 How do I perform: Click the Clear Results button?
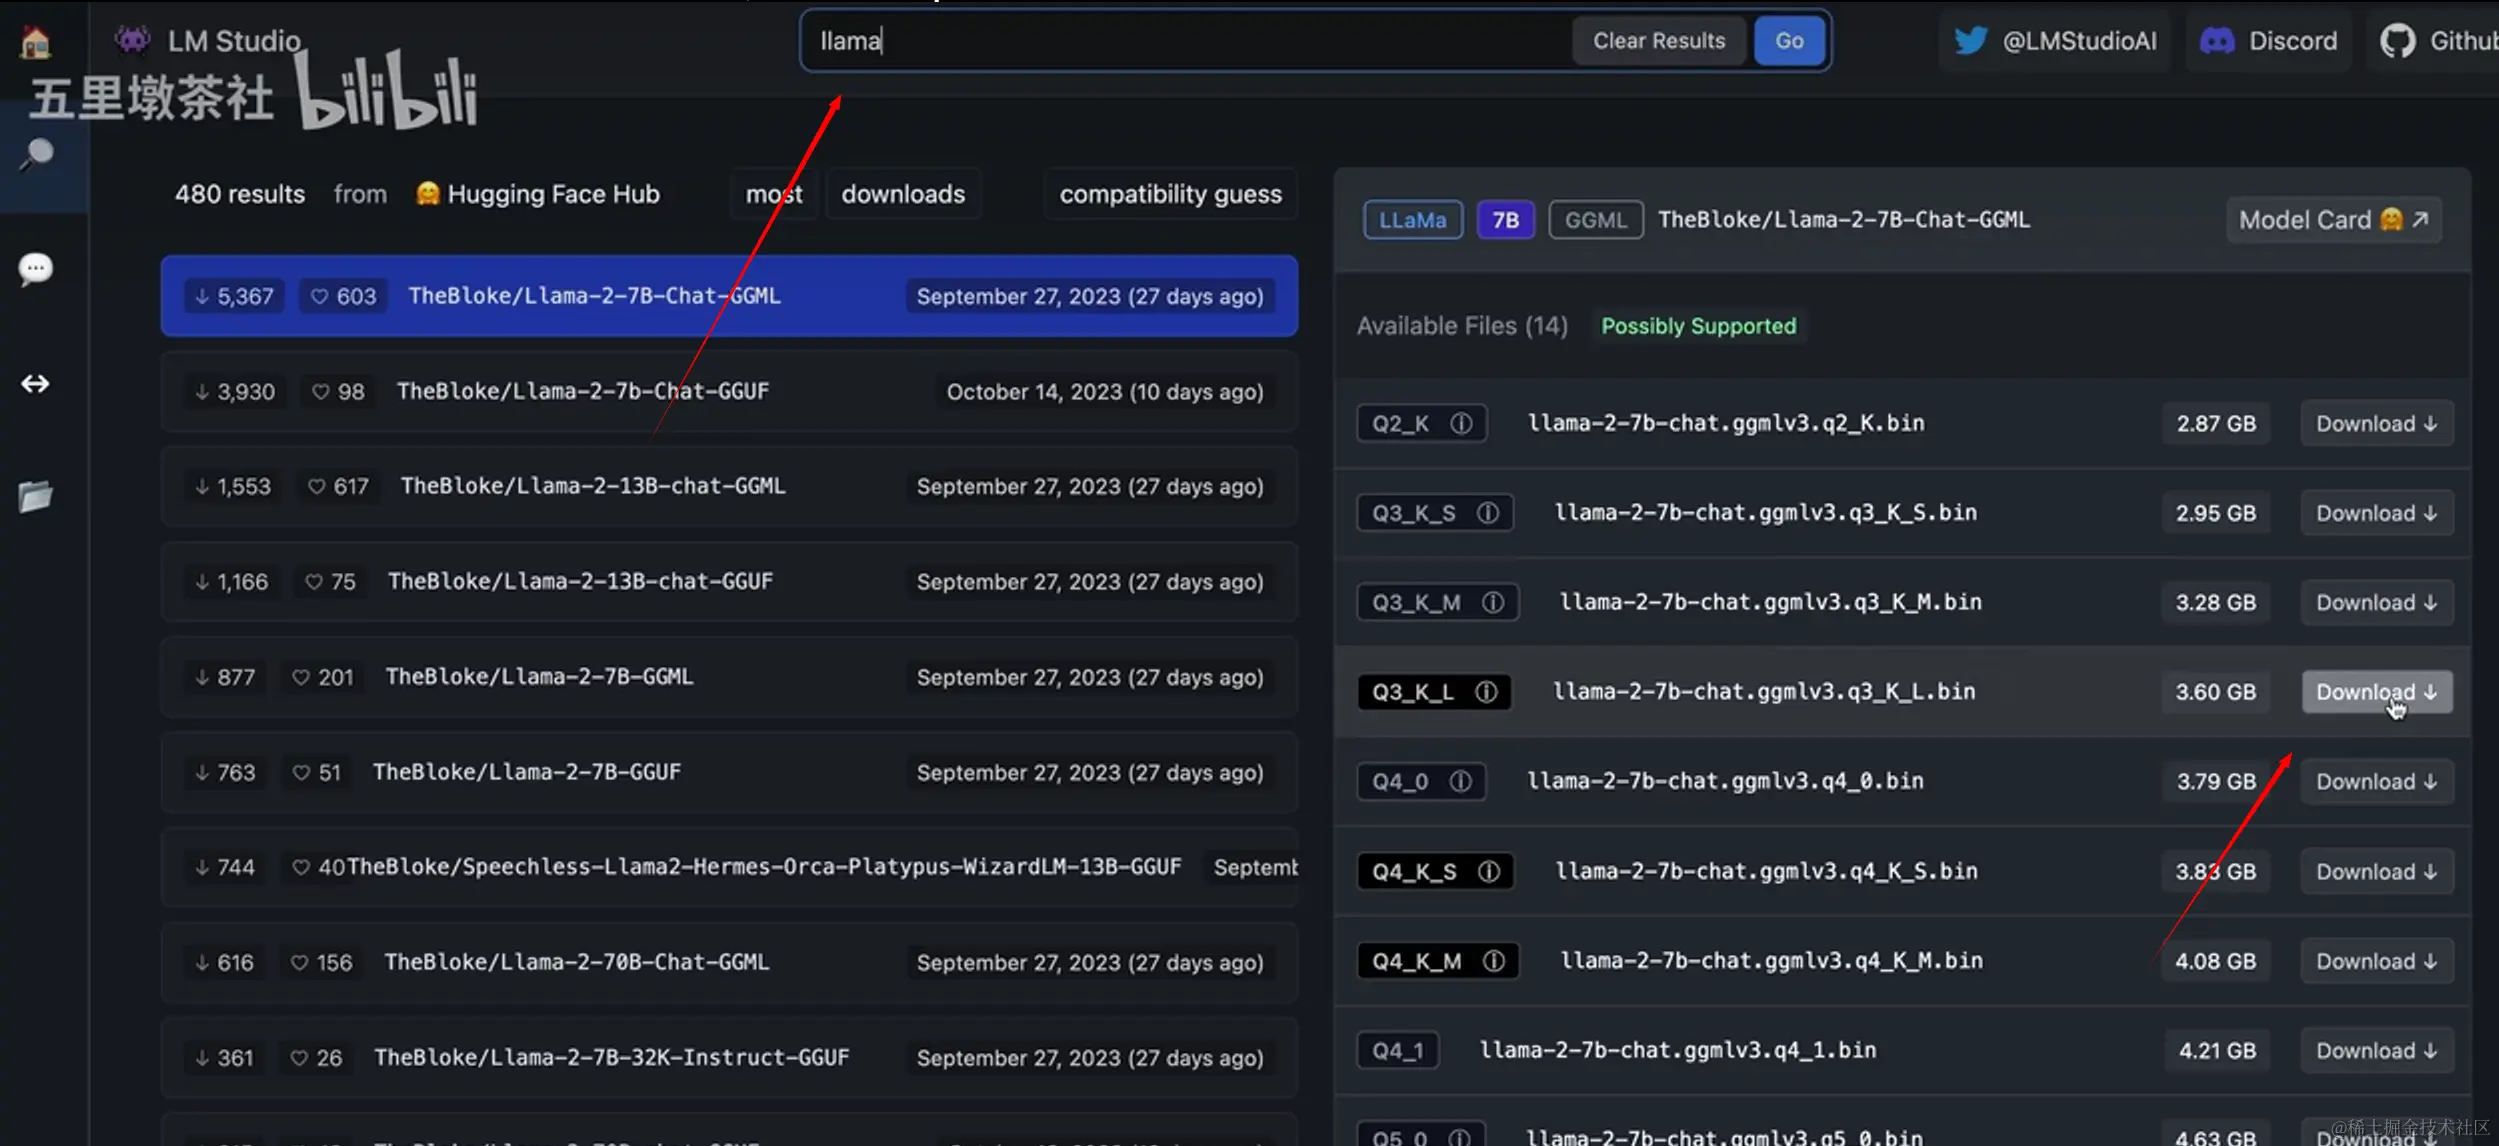coord(1658,41)
